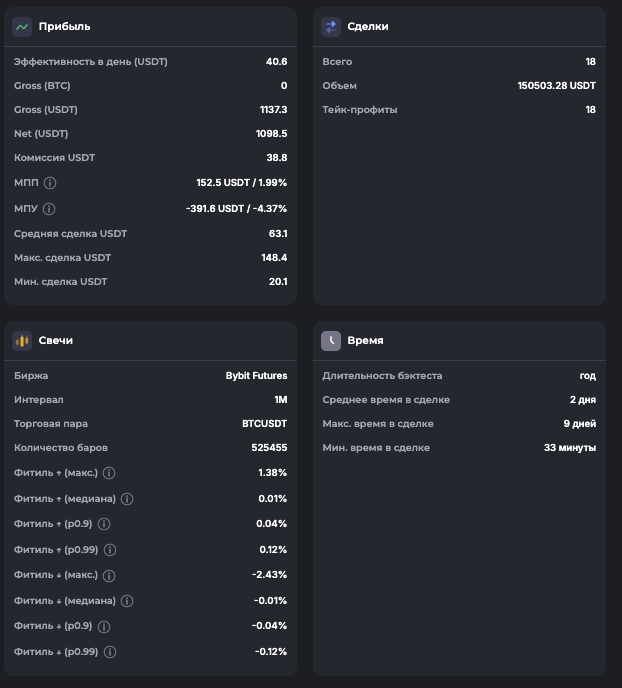This screenshot has width=622, height=688.
Task: Click the Прибыль panel chart icon
Action: click(22, 27)
